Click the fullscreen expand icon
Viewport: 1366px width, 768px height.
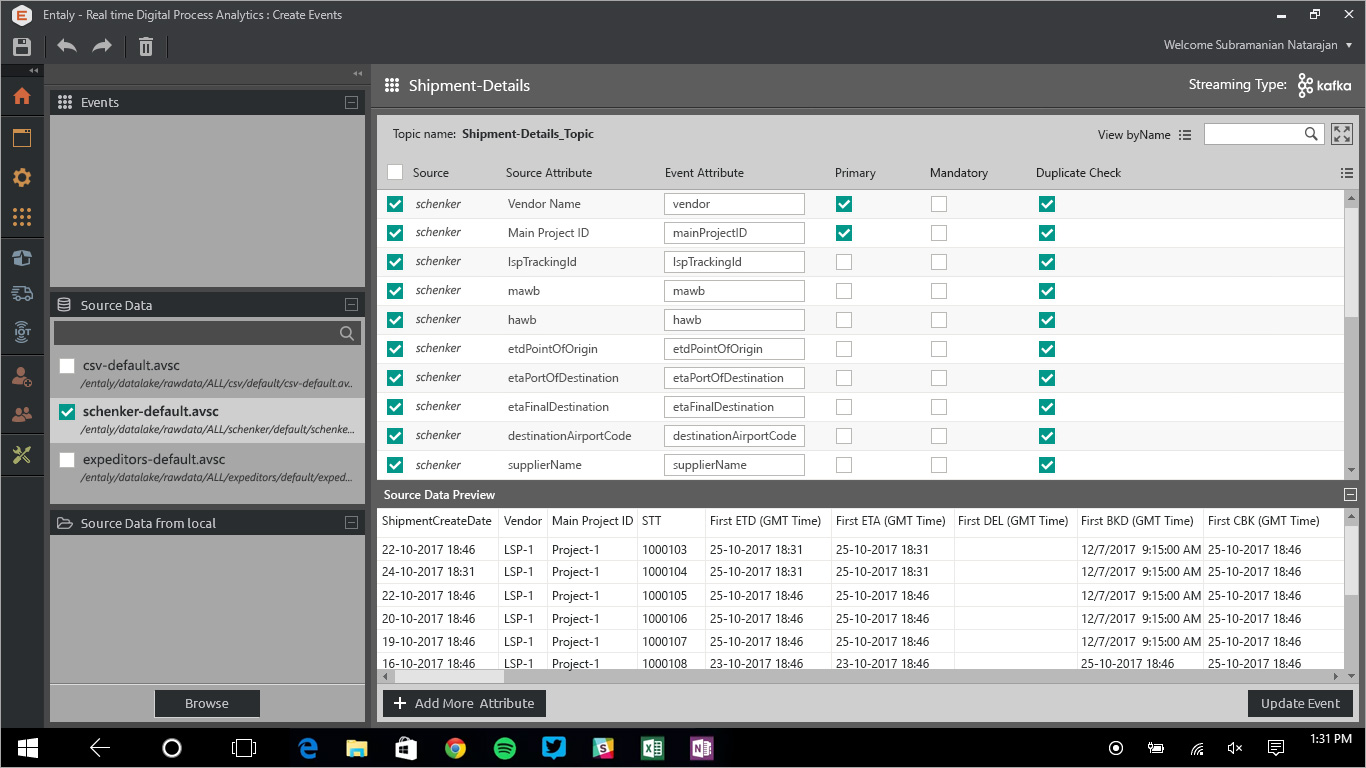[x=1342, y=134]
